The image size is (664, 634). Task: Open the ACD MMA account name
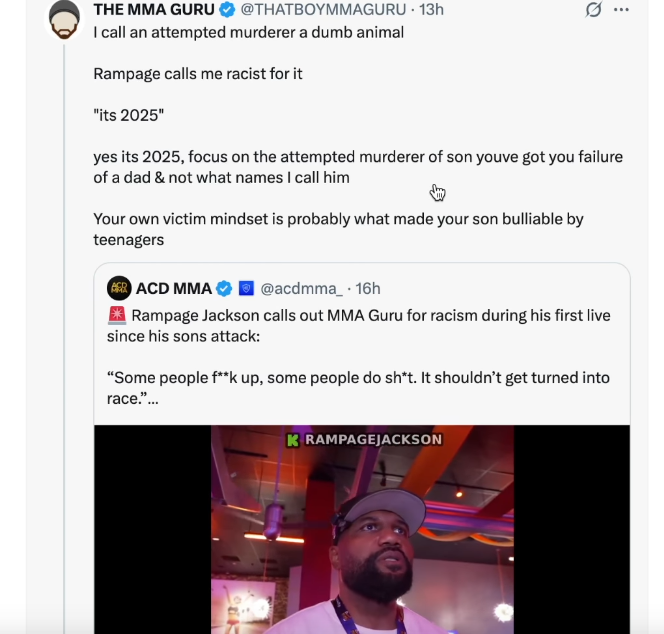173,289
